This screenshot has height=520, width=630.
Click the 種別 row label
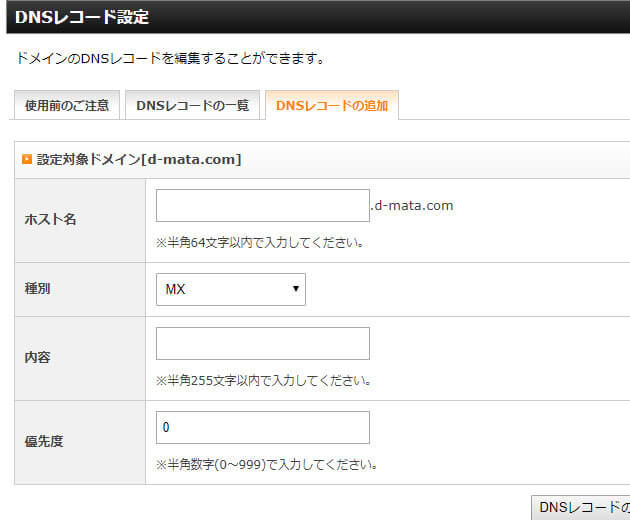38,289
